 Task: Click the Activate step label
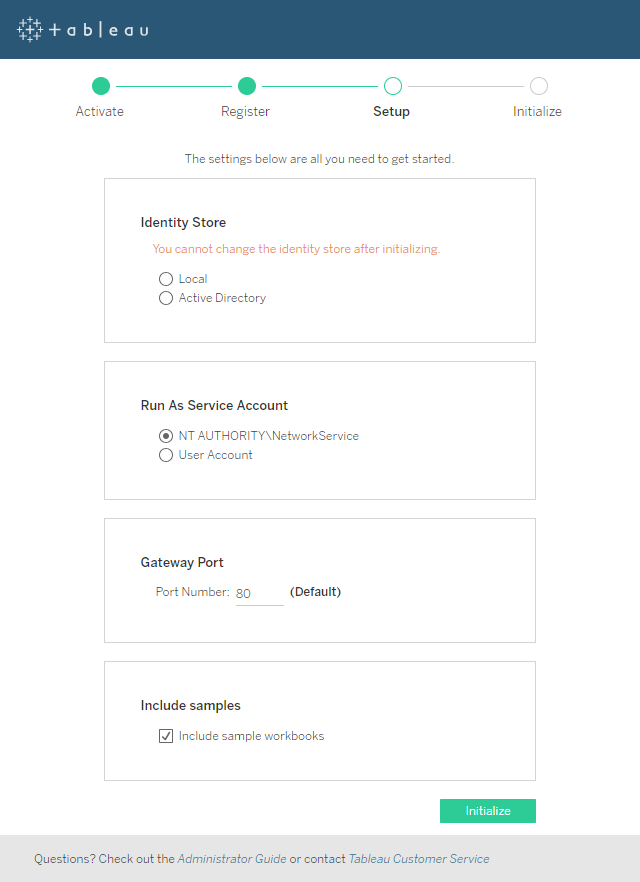coord(100,111)
